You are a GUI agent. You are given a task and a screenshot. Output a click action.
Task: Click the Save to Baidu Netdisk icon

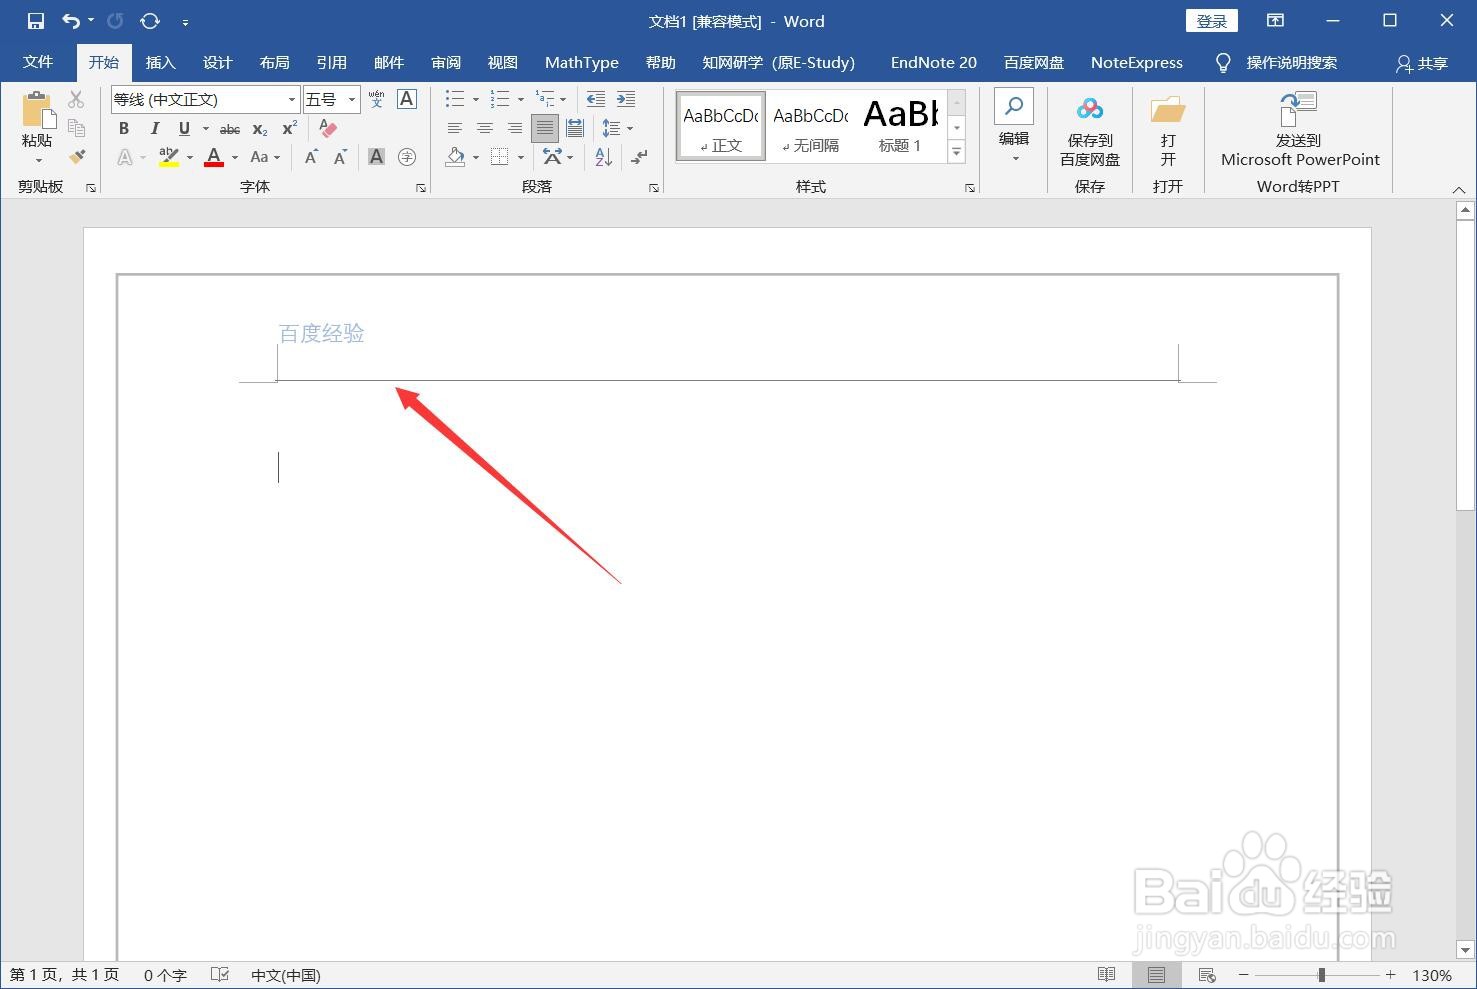pyautogui.click(x=1090, y=109)
